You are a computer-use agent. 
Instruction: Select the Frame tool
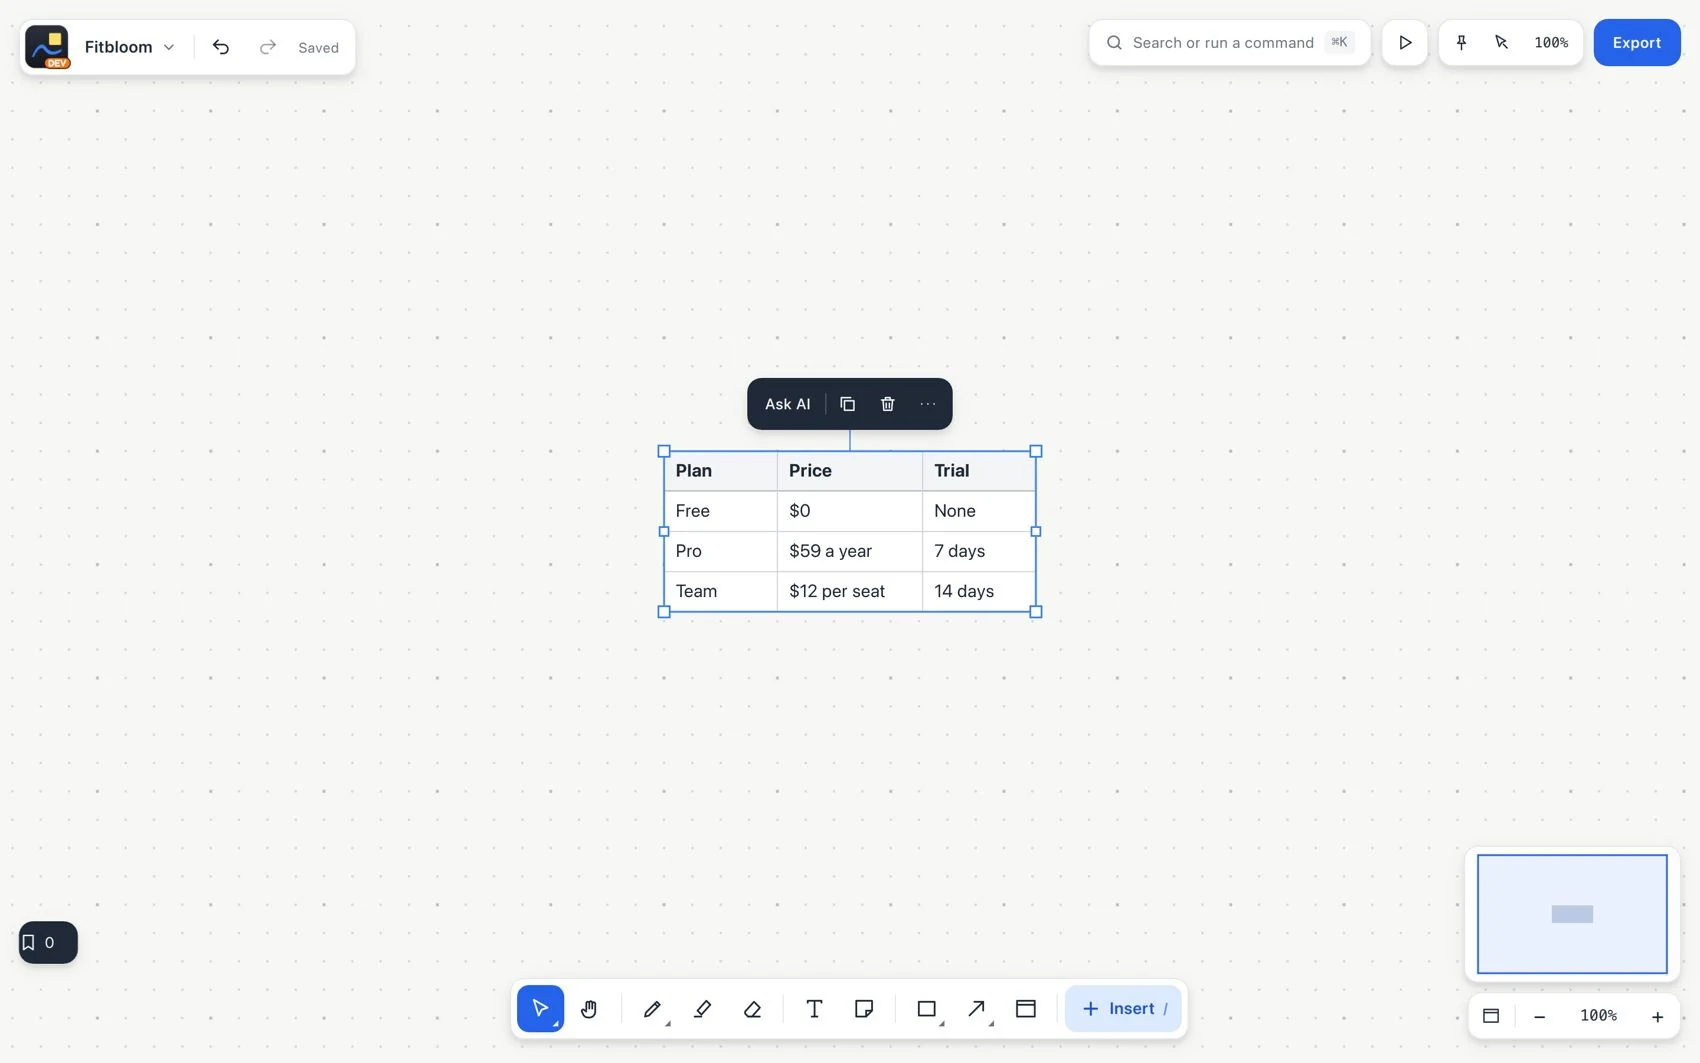pos(1026,1009)
